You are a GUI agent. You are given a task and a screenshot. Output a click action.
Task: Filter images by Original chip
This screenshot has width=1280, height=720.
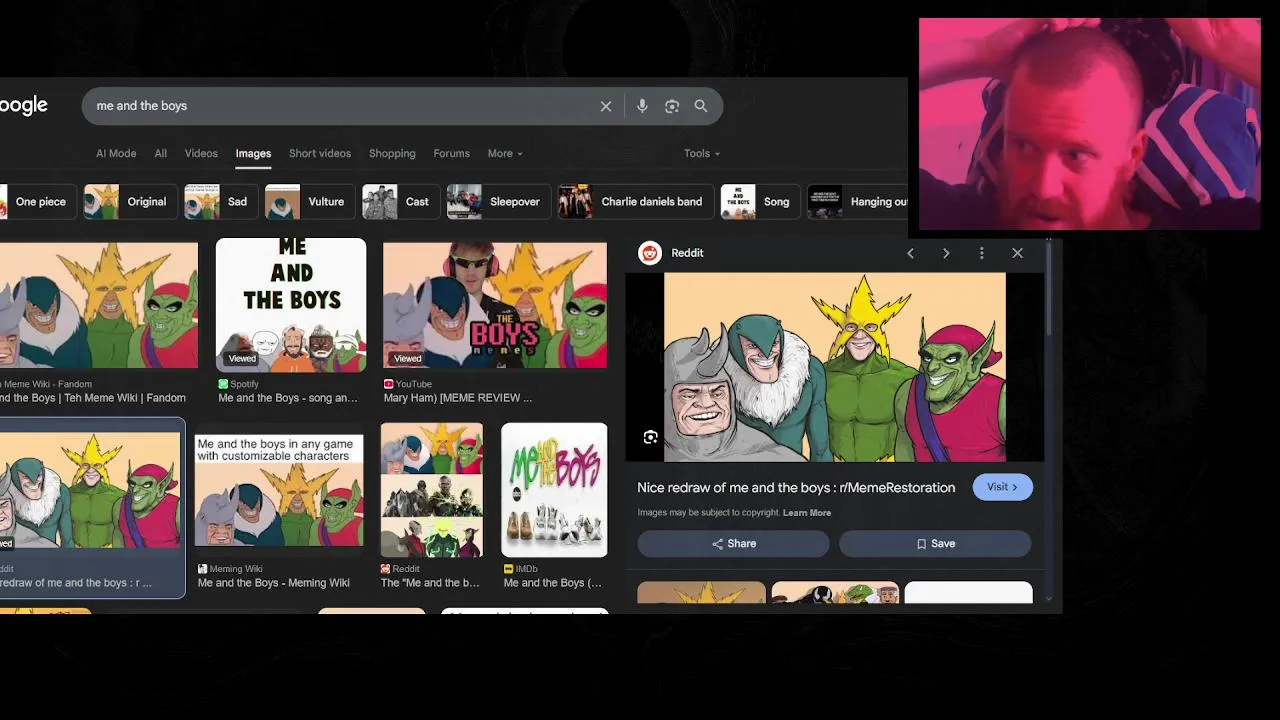coord(130,202)
